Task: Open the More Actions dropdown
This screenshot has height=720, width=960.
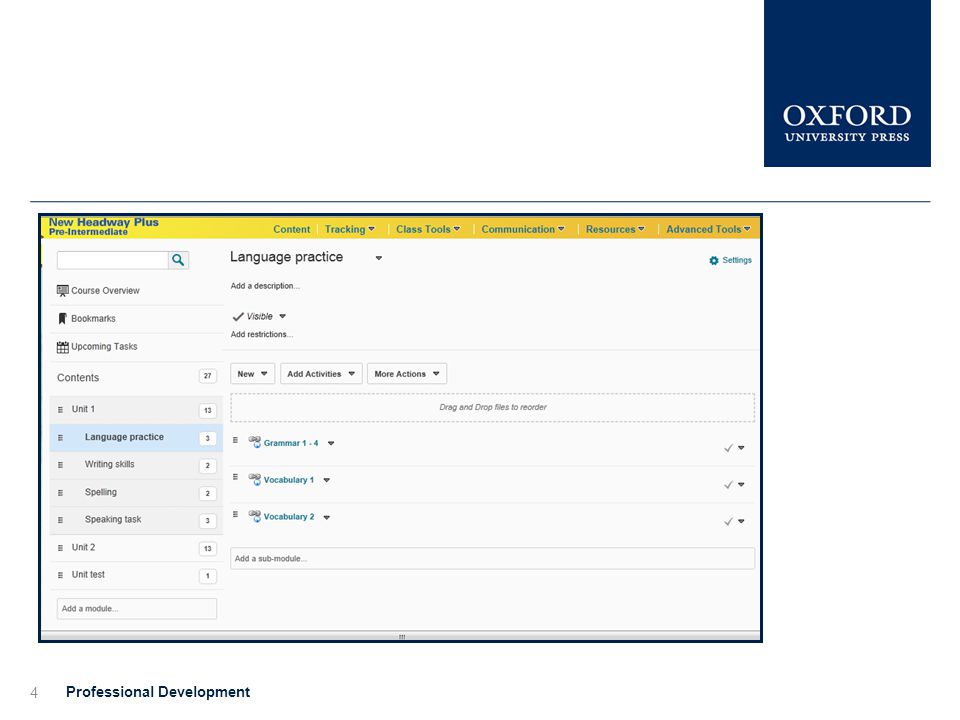Action: pyautogui.click(x=407, y=374)
